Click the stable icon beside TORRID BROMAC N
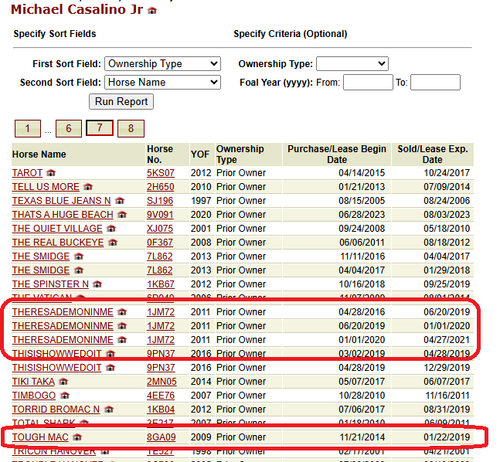This screenshot has height=462, width=500. pos(109,409)
